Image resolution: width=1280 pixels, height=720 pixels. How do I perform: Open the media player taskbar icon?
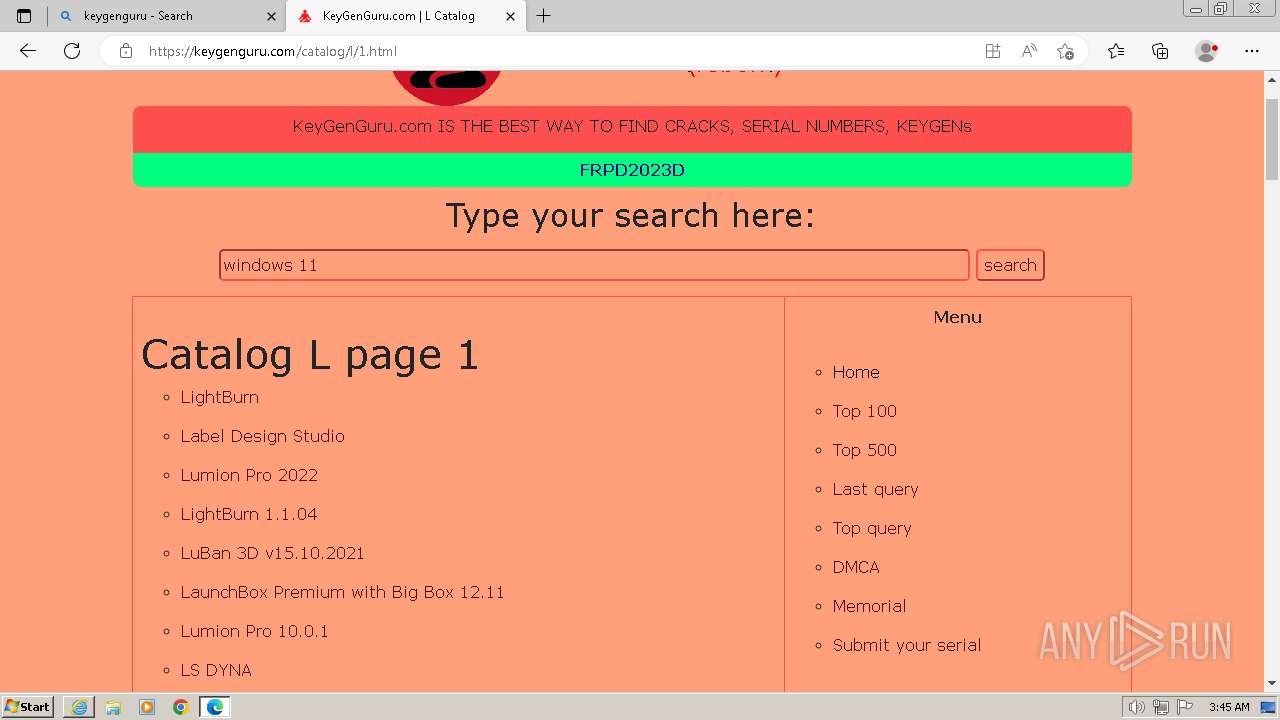click(147, 707)
